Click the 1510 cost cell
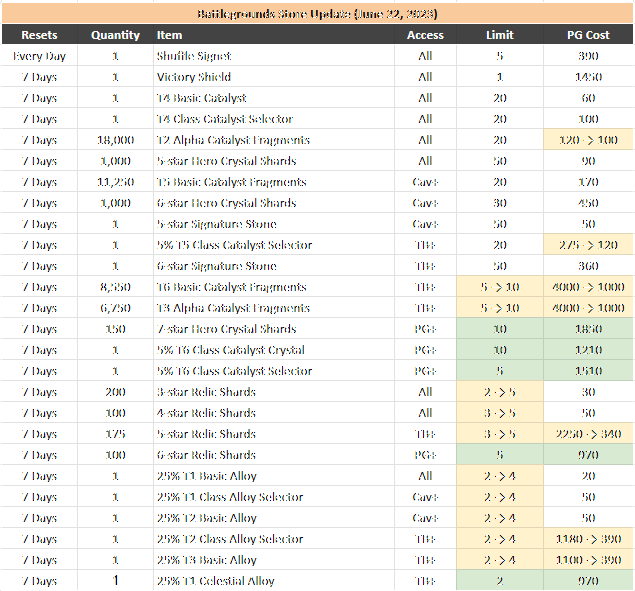Screen dimensions: 635x591 pos(588,371)
